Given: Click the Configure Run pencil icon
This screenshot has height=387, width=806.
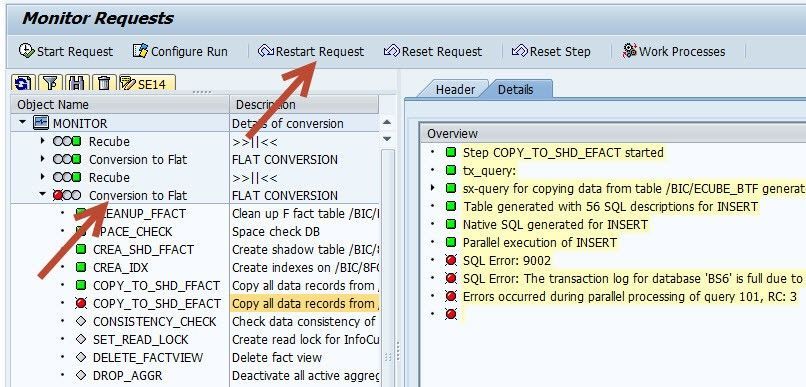Looking at the screenshot, I should coord(140,50).
